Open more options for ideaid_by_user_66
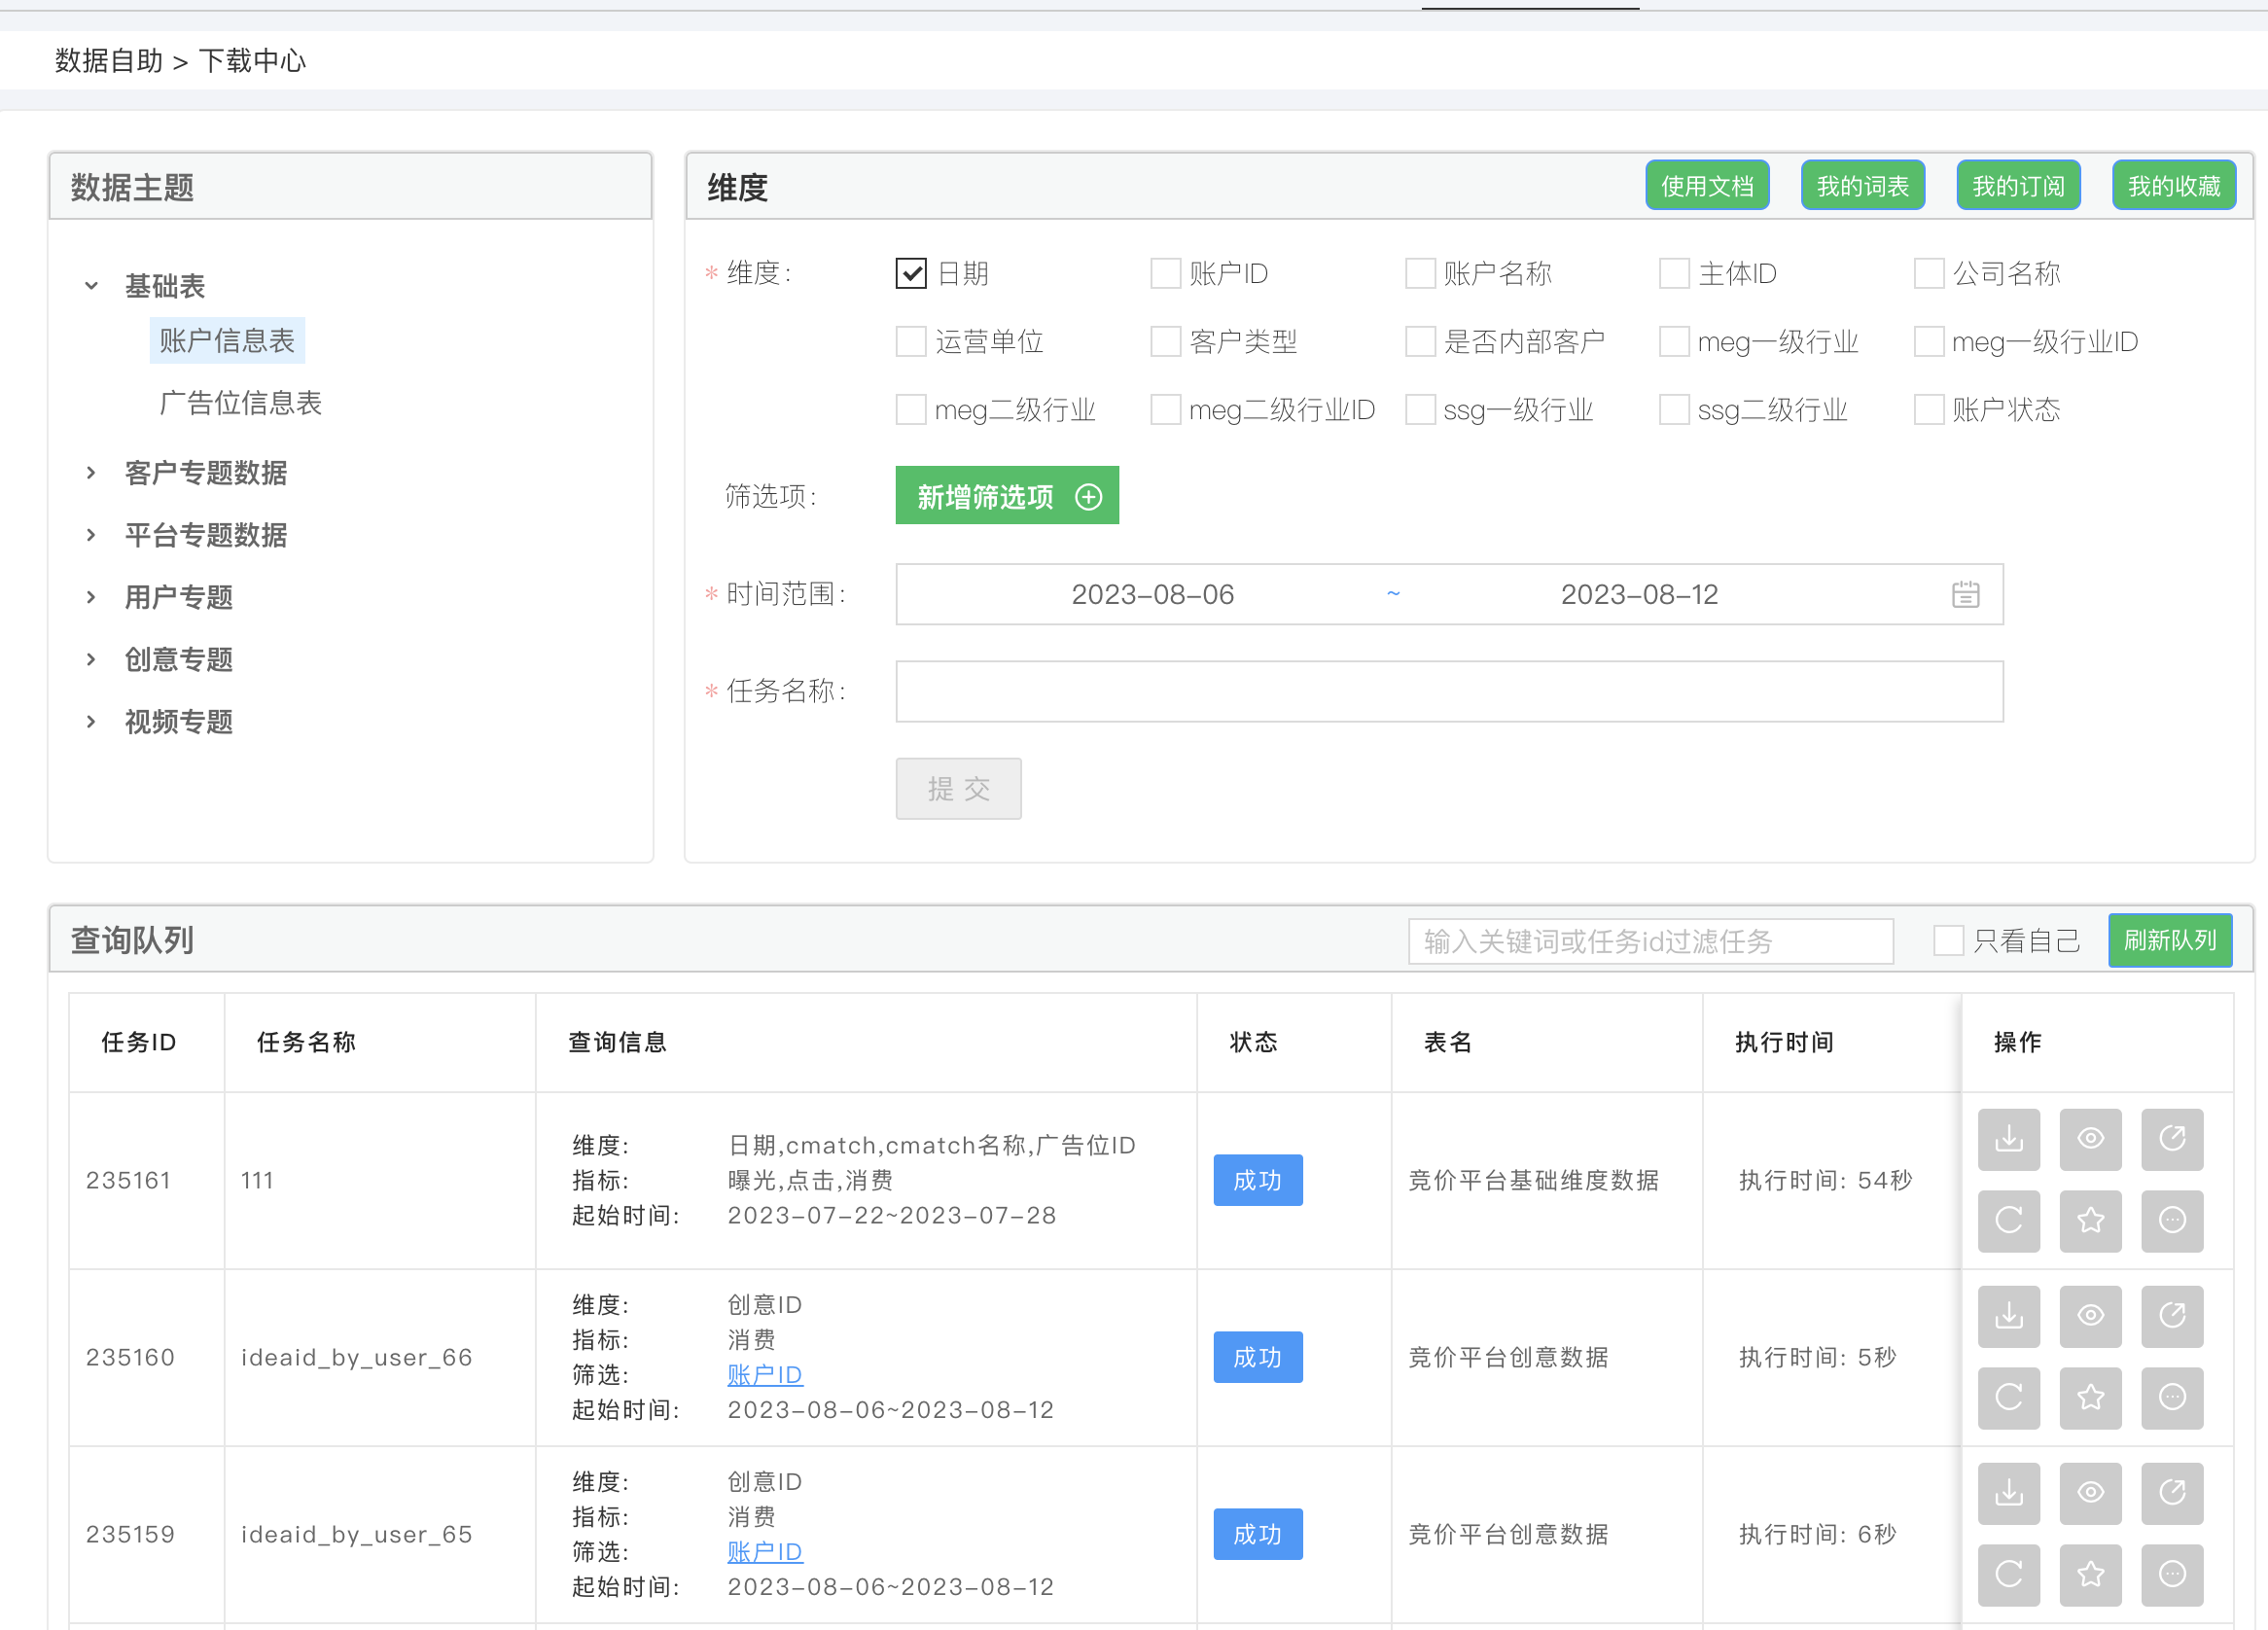Viewport: 2268px width, 1630px height. (x=2172, y=1398)
